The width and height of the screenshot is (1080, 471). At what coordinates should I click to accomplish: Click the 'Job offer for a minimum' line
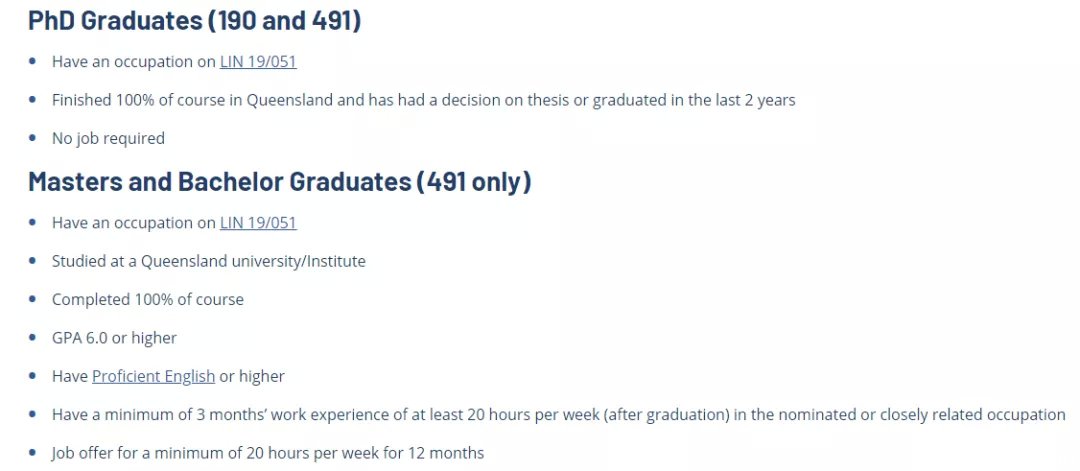click(268, 453)
